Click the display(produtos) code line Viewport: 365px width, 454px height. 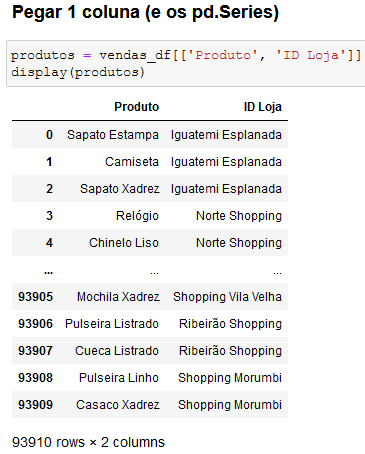[78, 72]
